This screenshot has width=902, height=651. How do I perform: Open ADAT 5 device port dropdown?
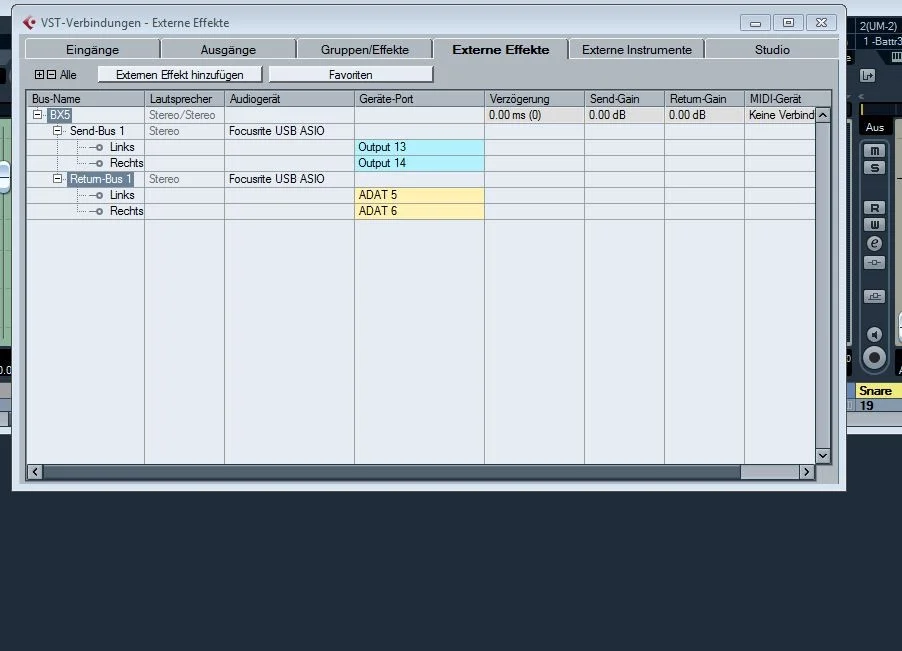pos(419,195)
